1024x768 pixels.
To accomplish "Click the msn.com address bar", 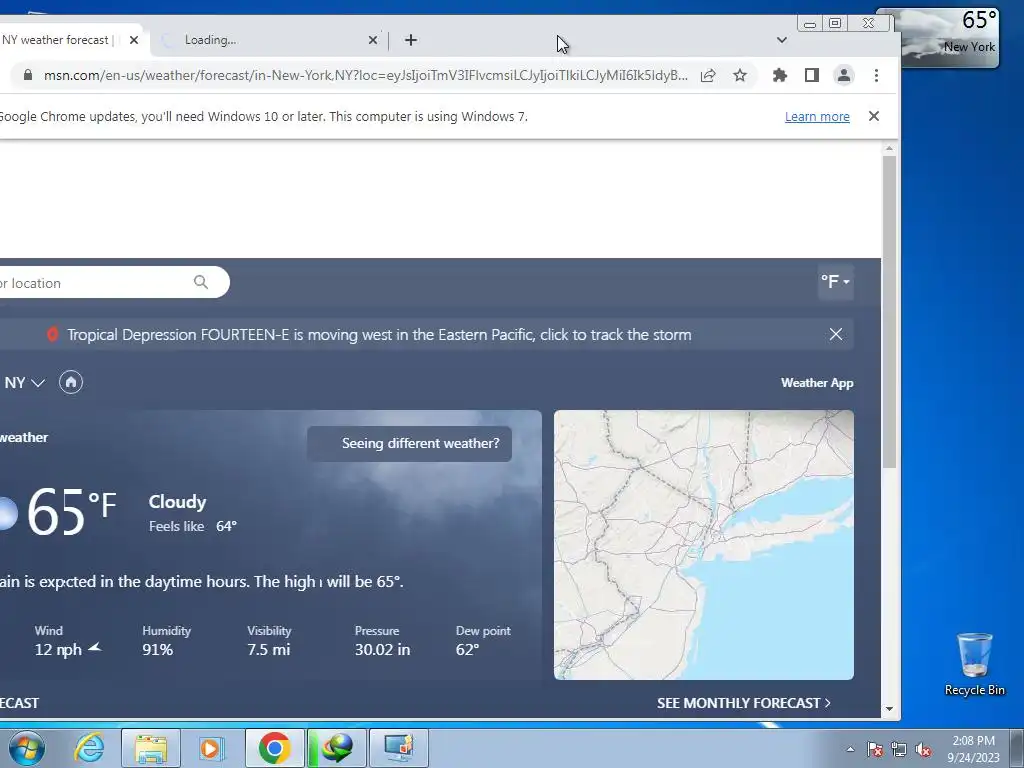I will coord(366,75).
